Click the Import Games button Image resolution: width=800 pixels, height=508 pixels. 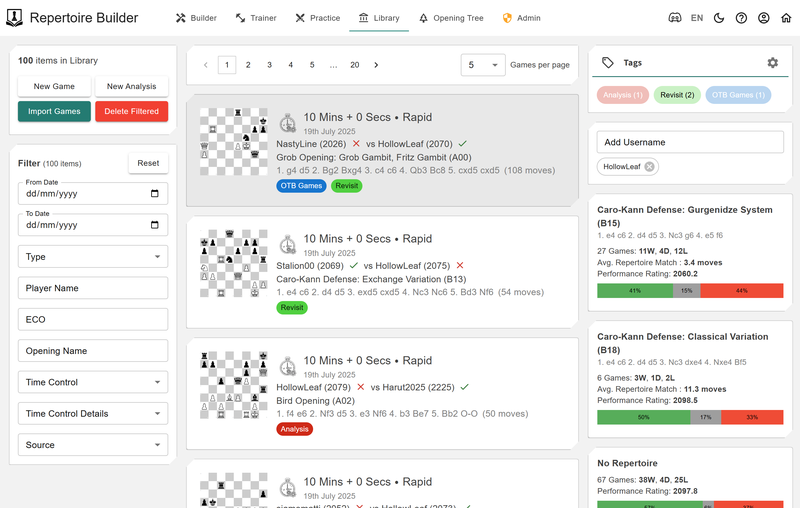click(54, 111)
